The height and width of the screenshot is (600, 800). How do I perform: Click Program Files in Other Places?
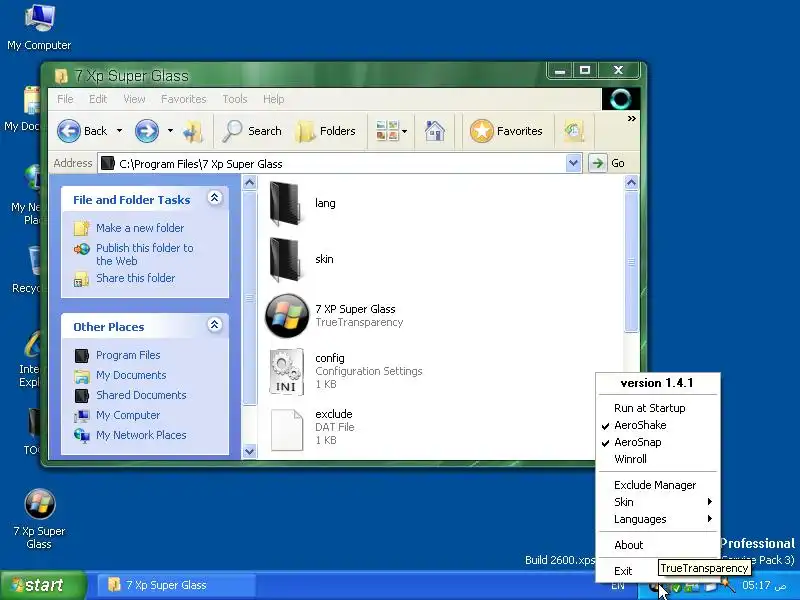[128, 355]
